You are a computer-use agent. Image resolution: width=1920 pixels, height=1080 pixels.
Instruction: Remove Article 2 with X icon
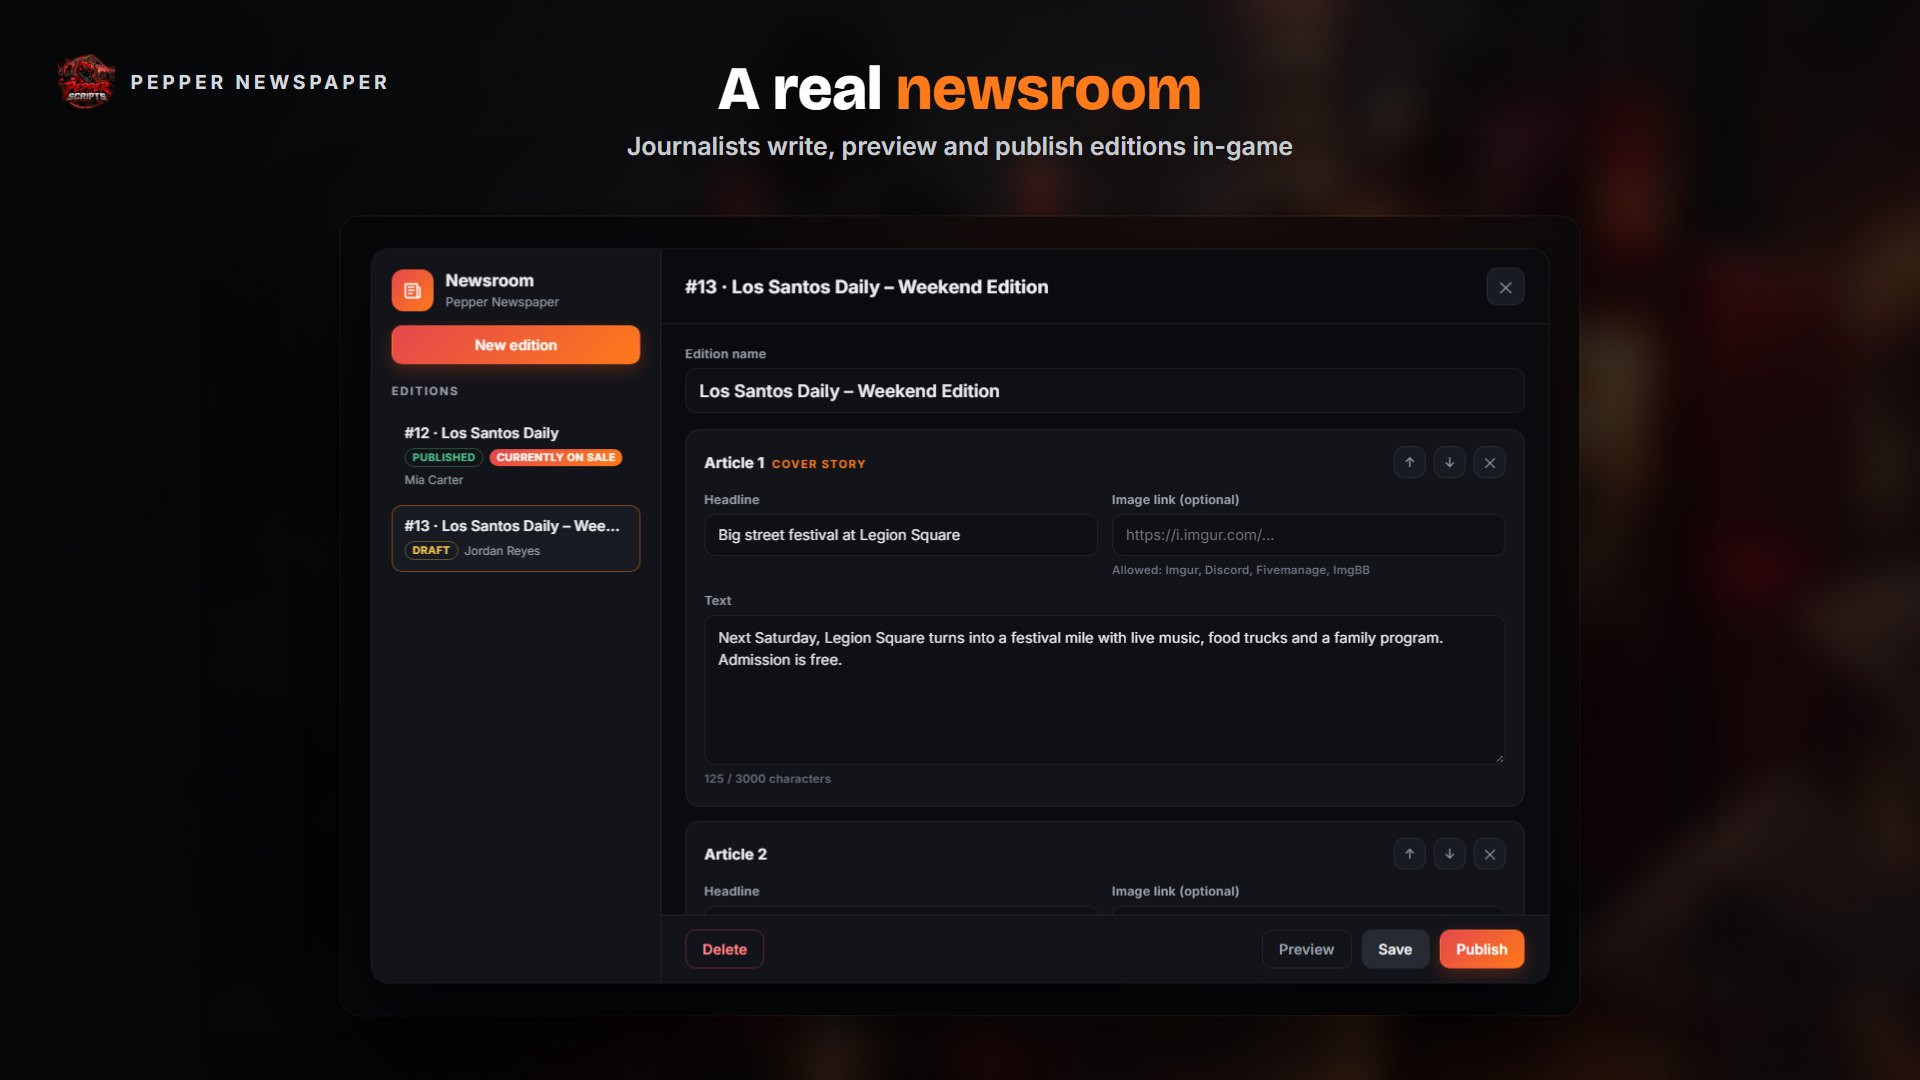(1489, 854)
